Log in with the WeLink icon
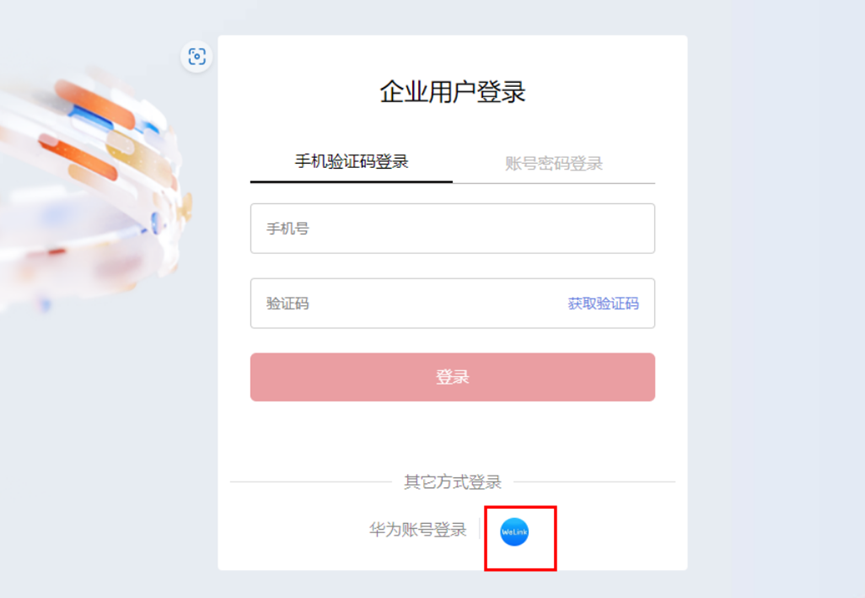Viewport: 865px width, 598px height. click(514, 532)
